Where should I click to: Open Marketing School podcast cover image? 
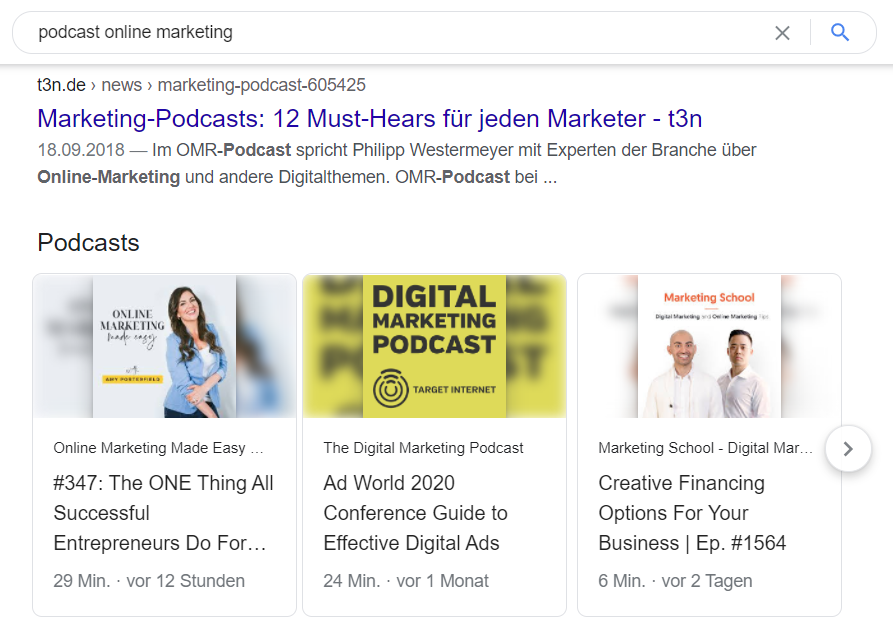point(710,346)
